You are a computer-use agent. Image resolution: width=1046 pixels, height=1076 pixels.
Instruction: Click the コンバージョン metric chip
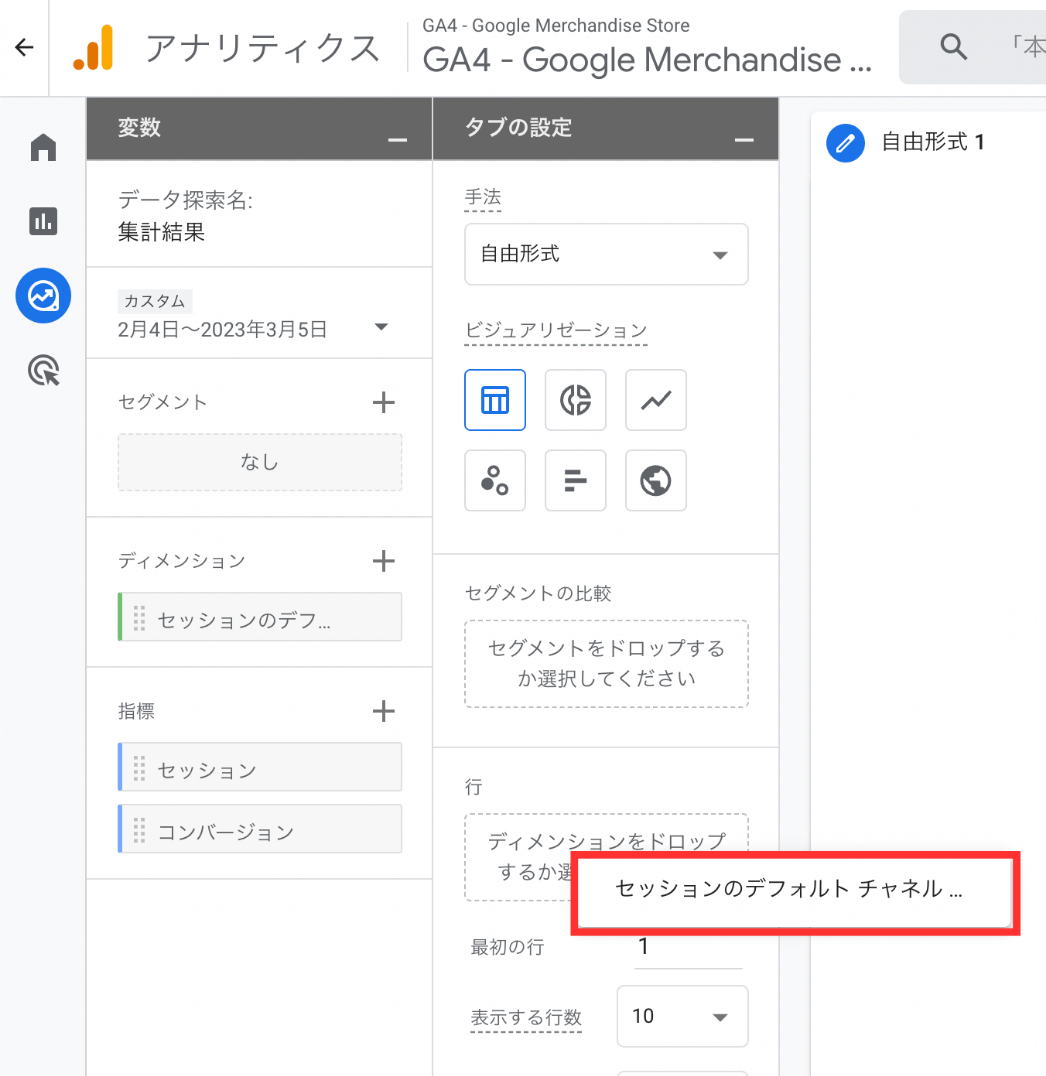[x=259, y=829]
